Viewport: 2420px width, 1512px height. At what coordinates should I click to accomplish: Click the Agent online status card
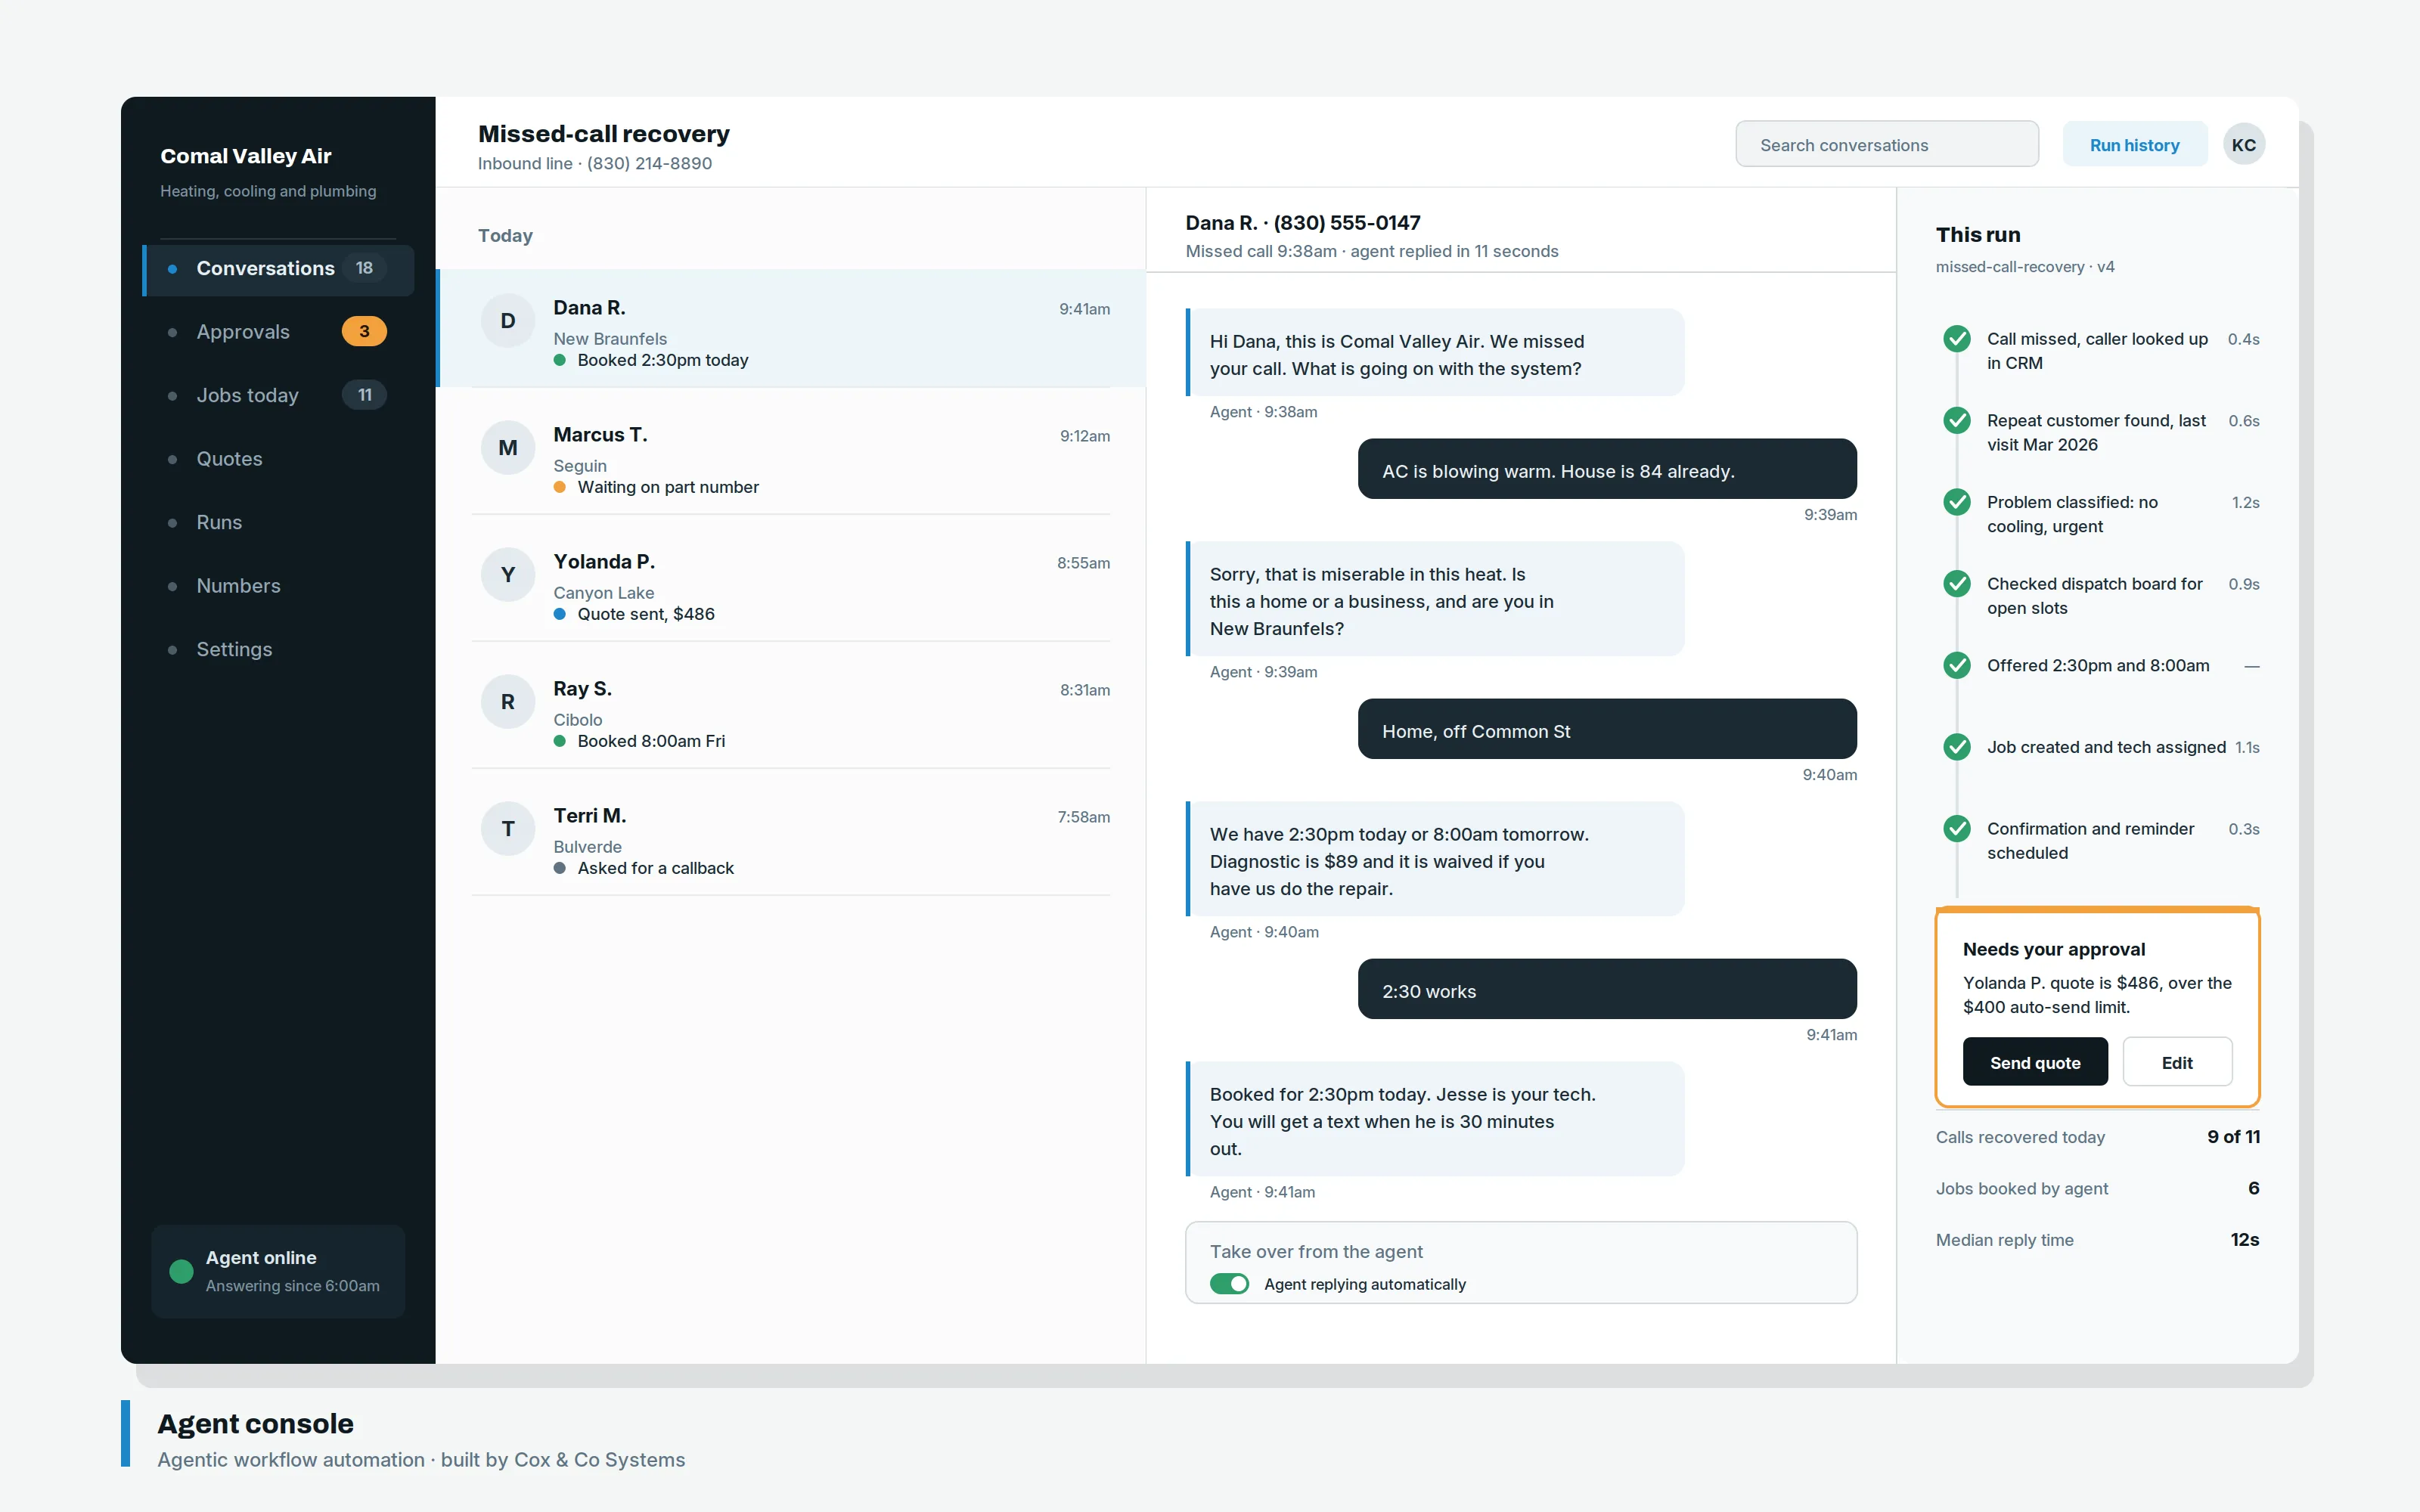pos(278,1271)
